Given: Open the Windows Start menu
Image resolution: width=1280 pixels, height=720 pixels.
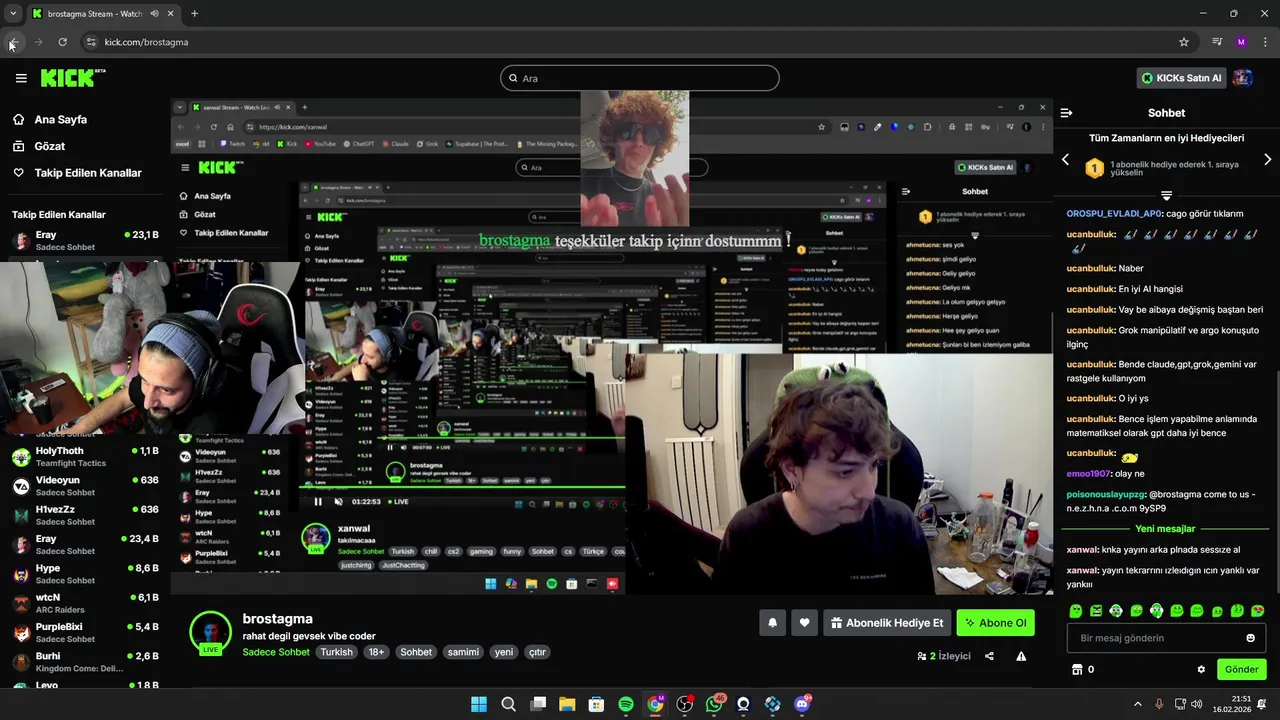Looking at the screenshot, I should [479, 704].
